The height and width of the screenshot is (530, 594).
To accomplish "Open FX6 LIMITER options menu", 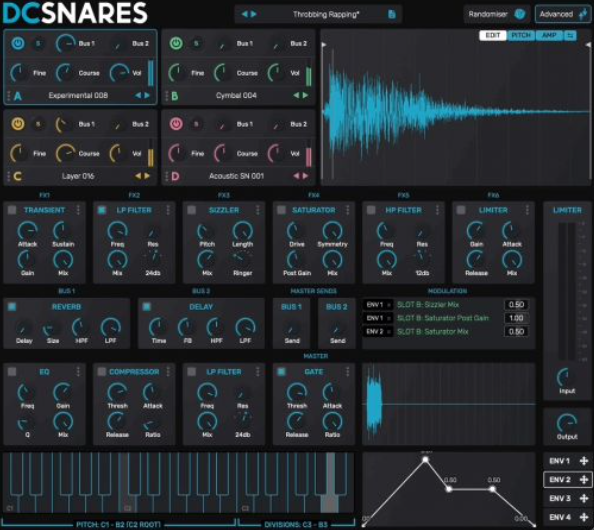I will pos(527,210).
